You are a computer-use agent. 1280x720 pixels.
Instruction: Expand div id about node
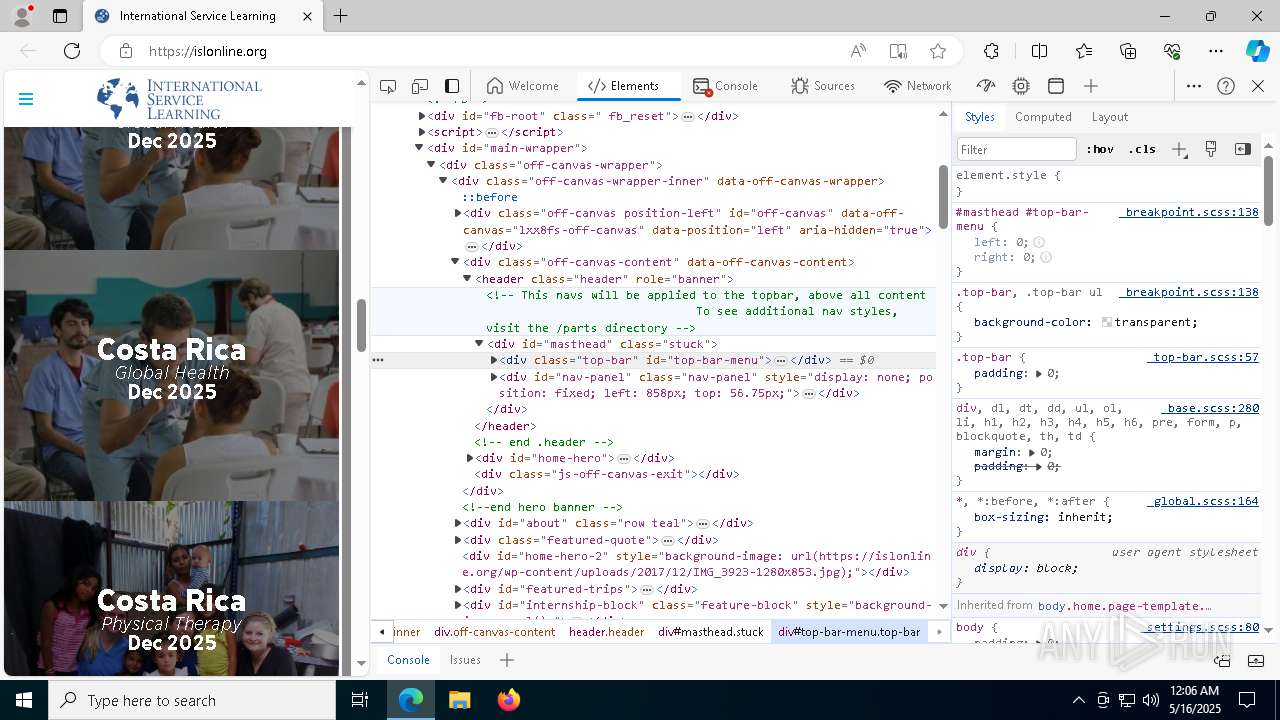point(458,523)
